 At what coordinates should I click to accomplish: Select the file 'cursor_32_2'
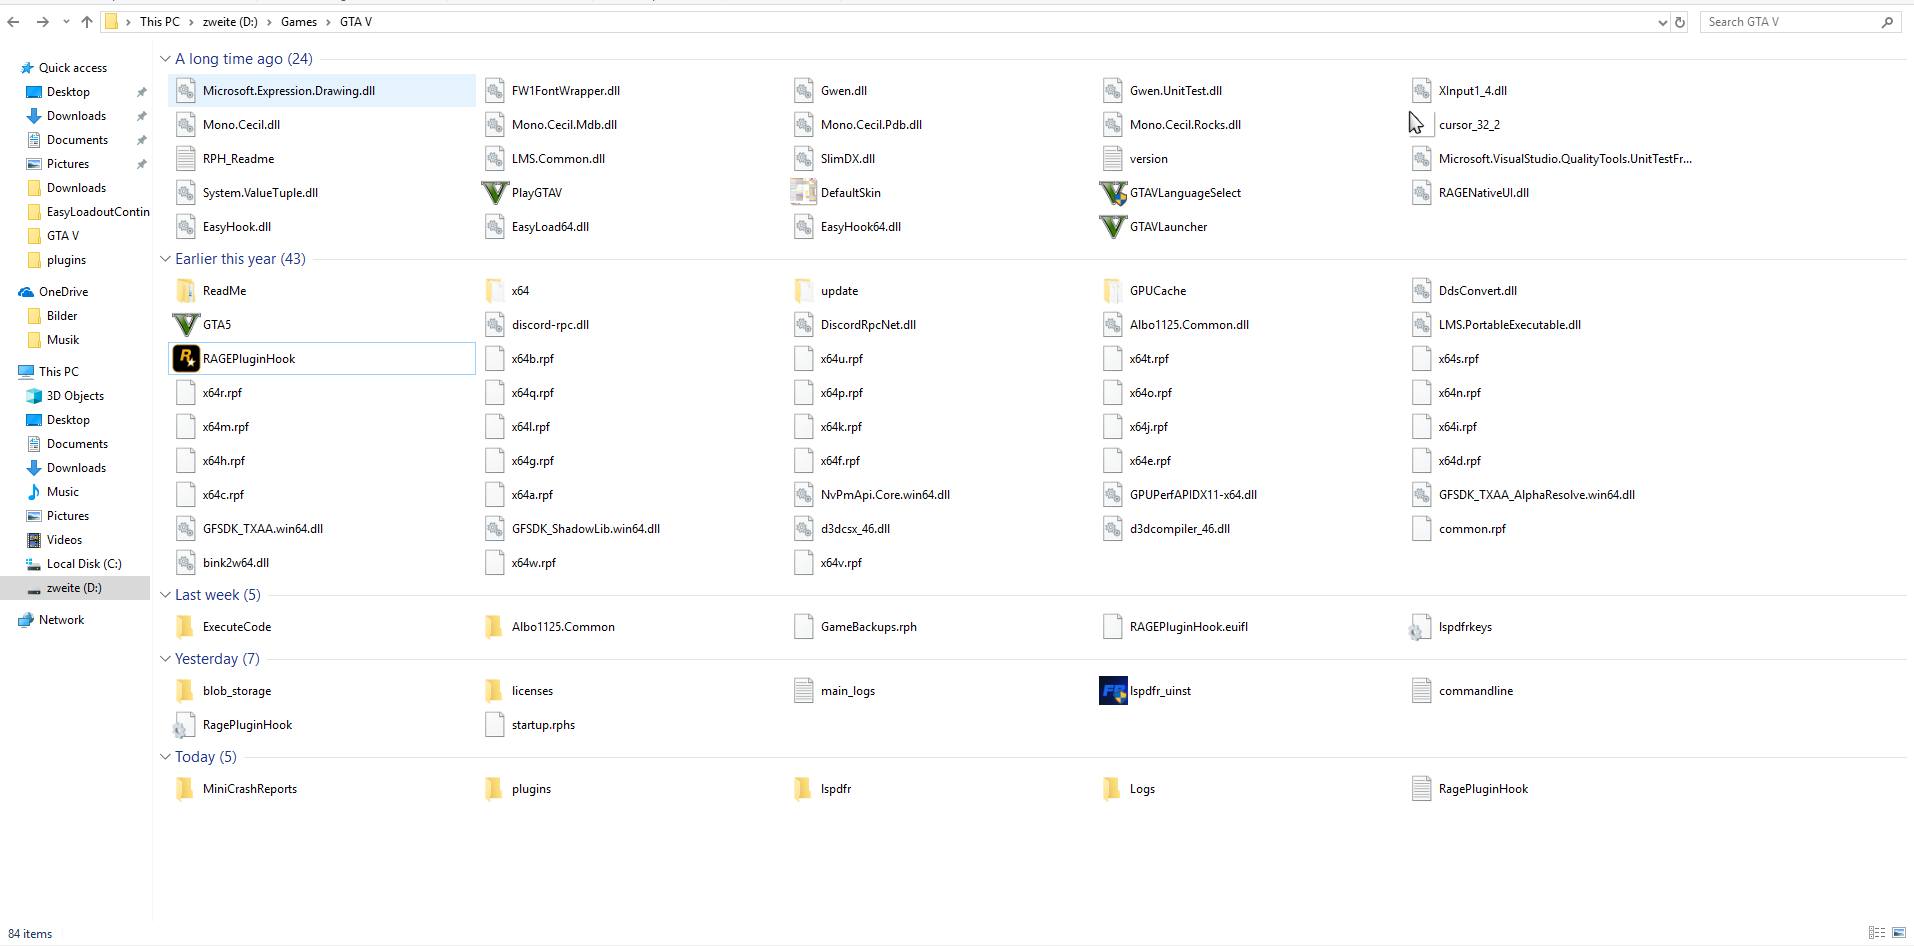(x=1469, y=125)
